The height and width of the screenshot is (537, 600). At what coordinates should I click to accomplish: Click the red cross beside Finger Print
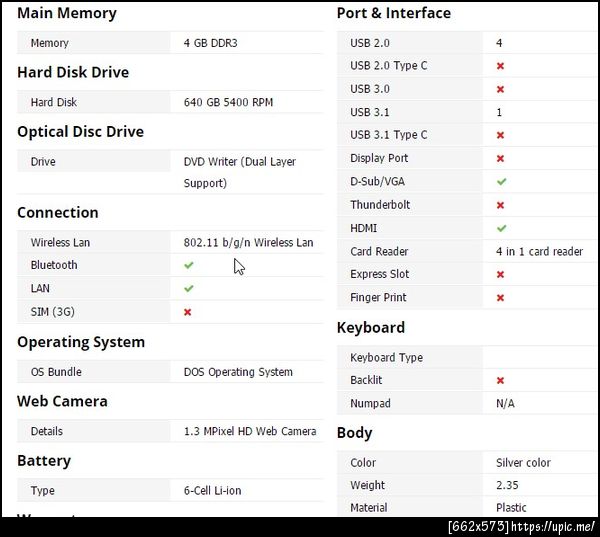(x=500, y=297)
